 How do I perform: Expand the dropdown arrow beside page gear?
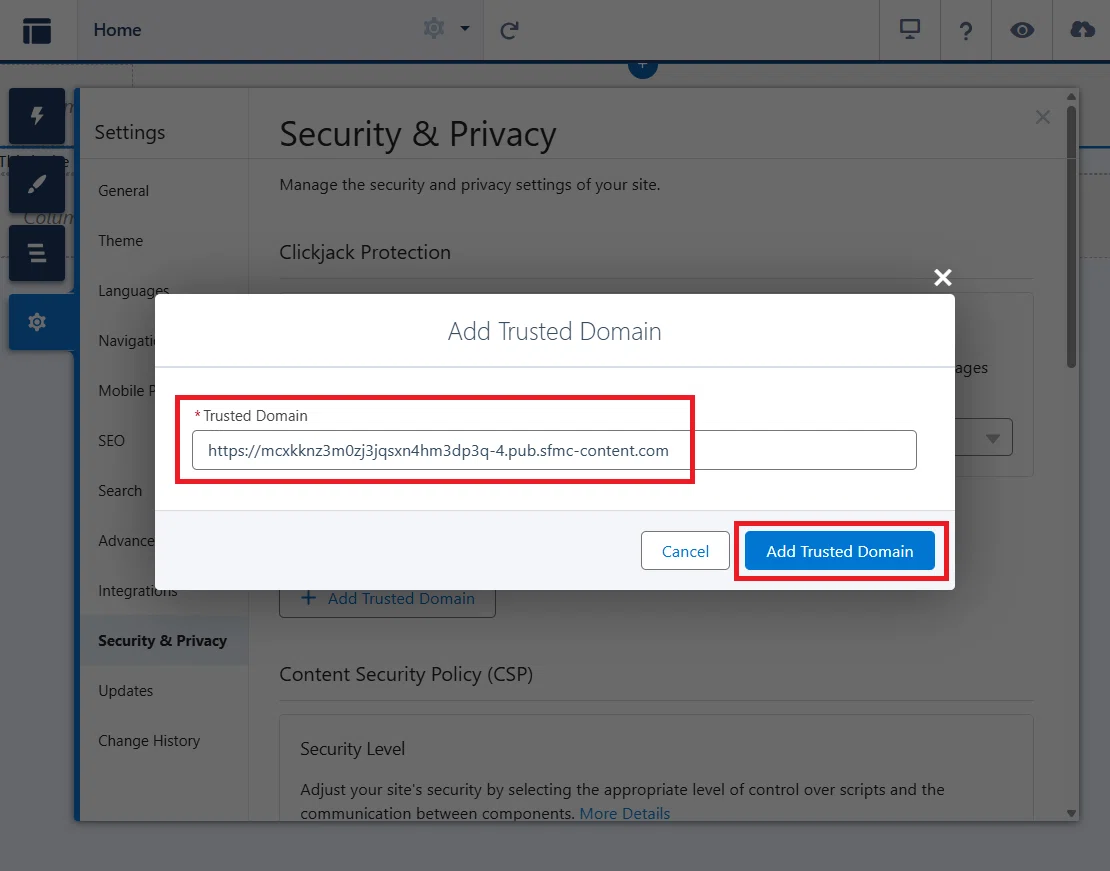[x=465, y=29]
